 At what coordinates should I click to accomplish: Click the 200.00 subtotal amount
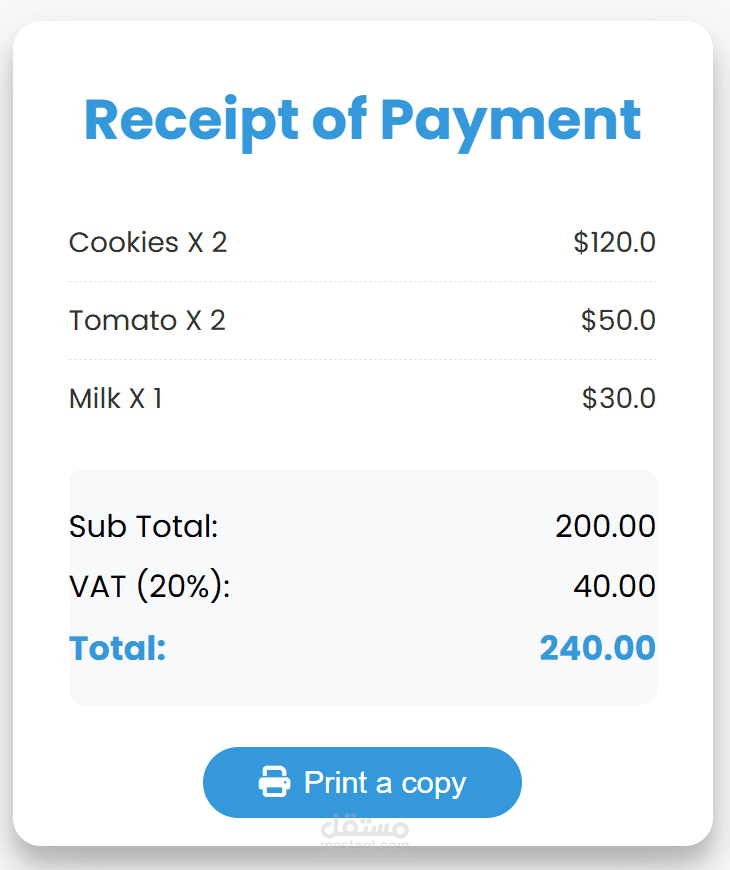tap(606, 526)
